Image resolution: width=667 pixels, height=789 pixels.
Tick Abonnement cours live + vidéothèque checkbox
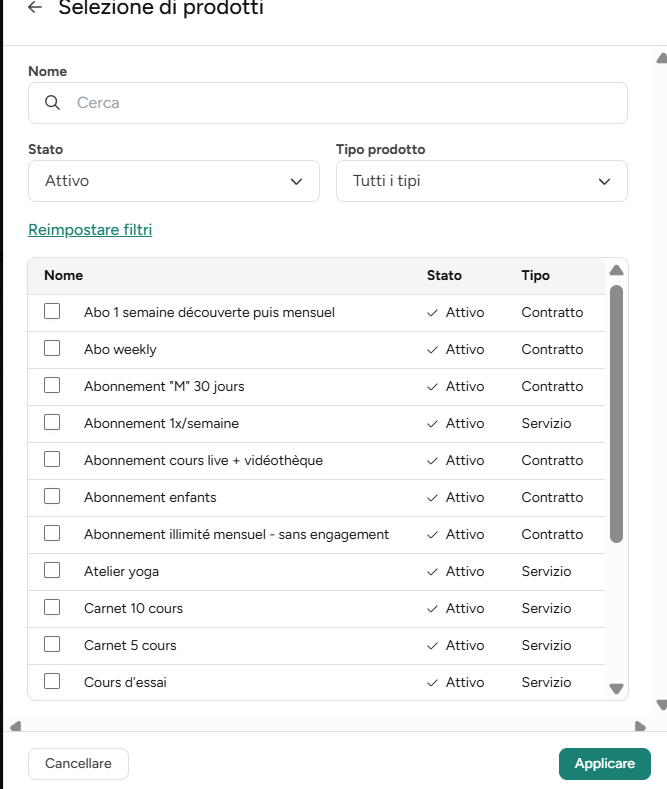(52, 459)
